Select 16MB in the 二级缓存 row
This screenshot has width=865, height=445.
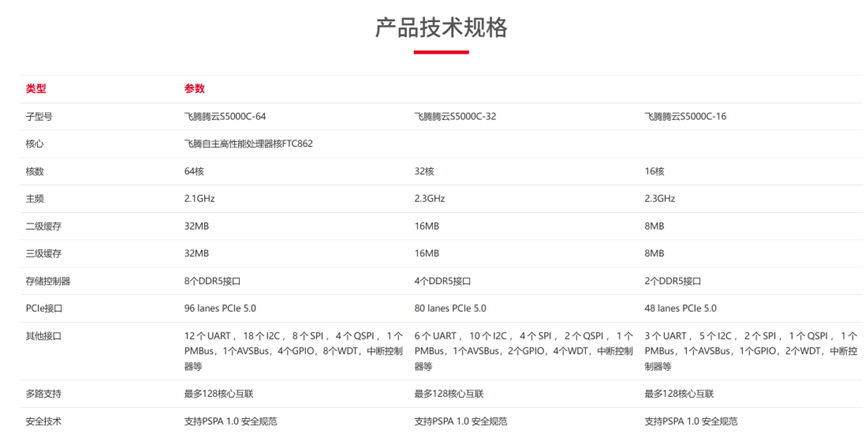pyautogui.click(x=427, y=226)
